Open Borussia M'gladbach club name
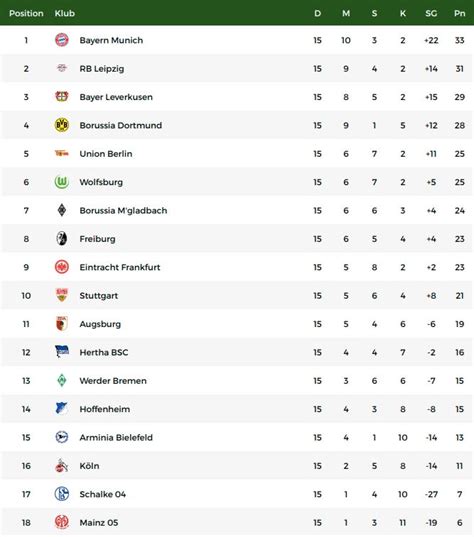 coord(123,210)
